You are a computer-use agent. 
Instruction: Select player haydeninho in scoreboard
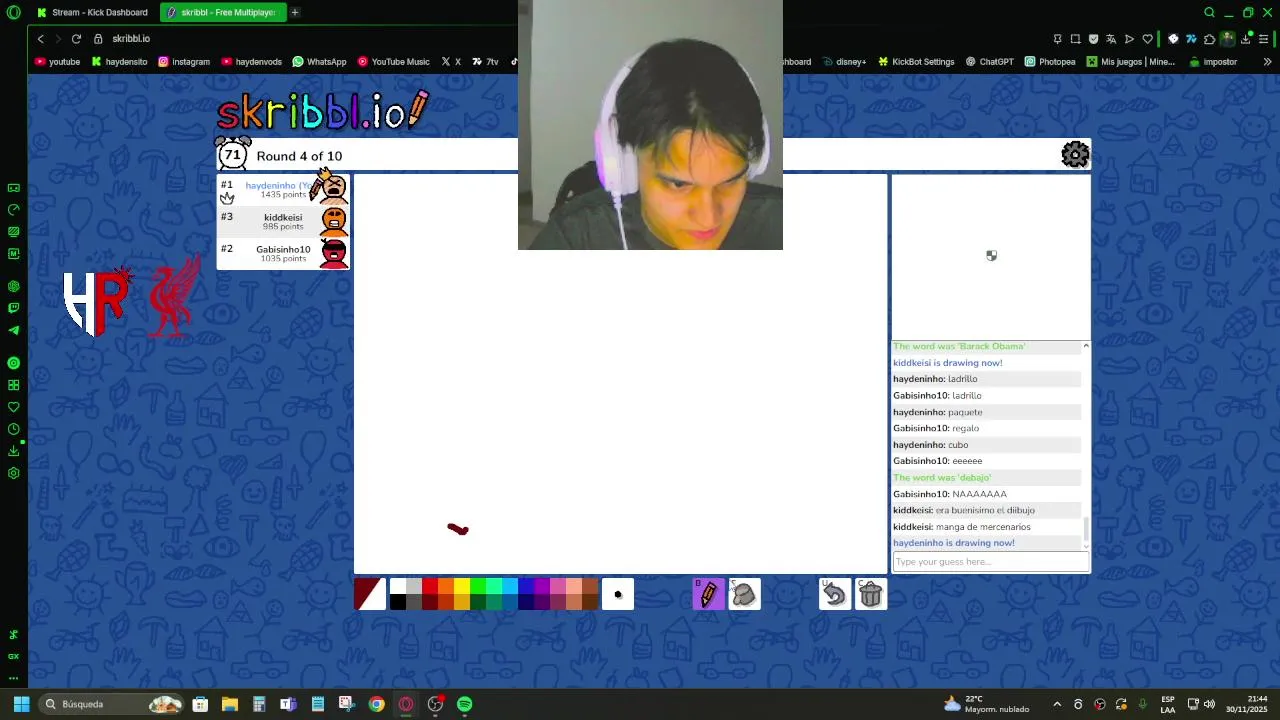pos(283,189)
